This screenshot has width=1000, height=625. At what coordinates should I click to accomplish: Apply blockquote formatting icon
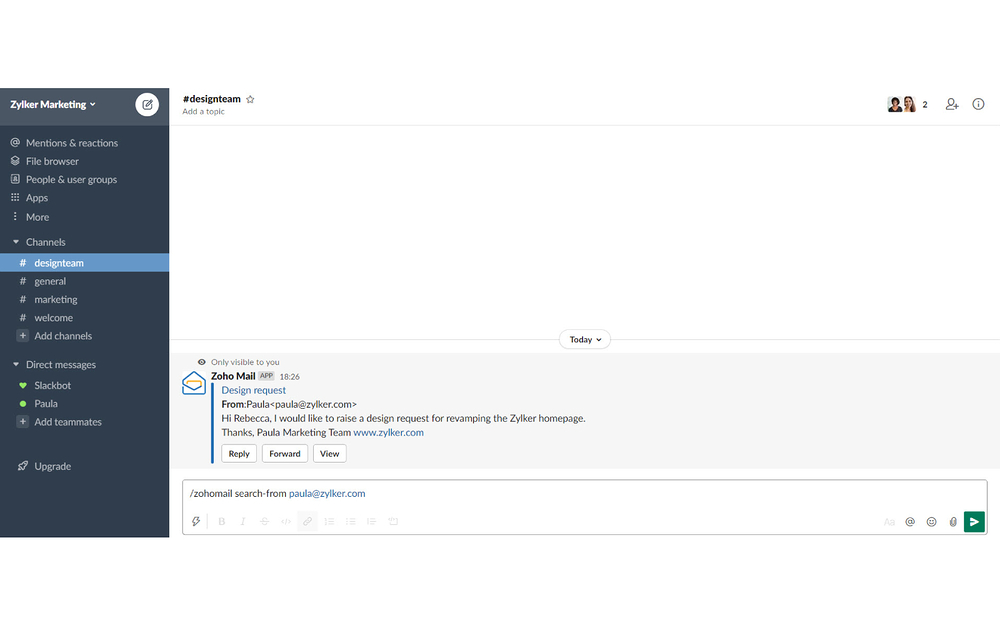[371, 522]
